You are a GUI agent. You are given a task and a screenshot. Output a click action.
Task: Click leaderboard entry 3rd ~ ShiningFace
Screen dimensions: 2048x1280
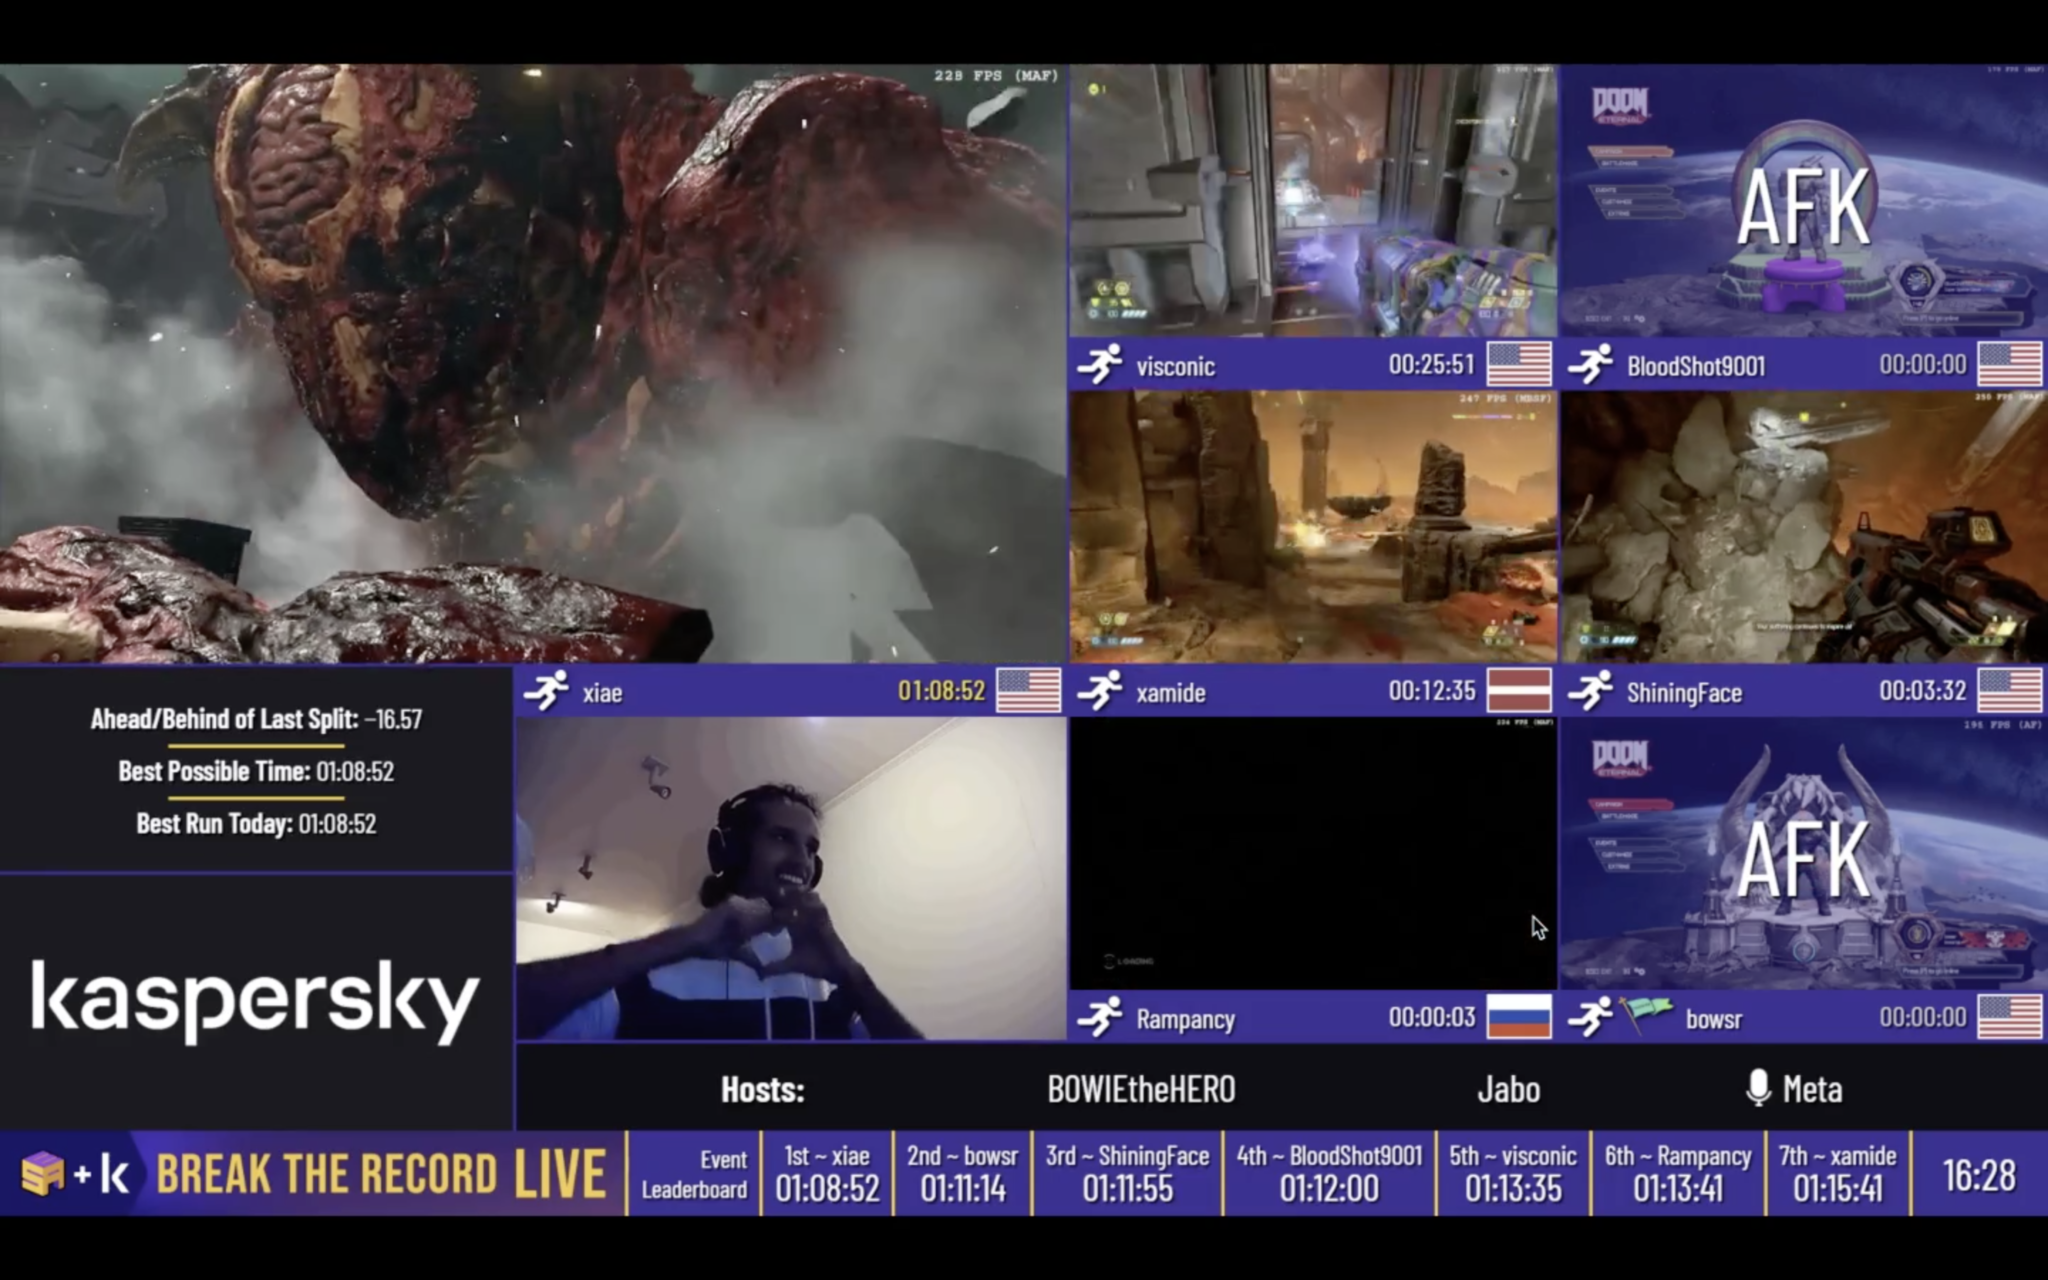click(x=1127, y=1173)
